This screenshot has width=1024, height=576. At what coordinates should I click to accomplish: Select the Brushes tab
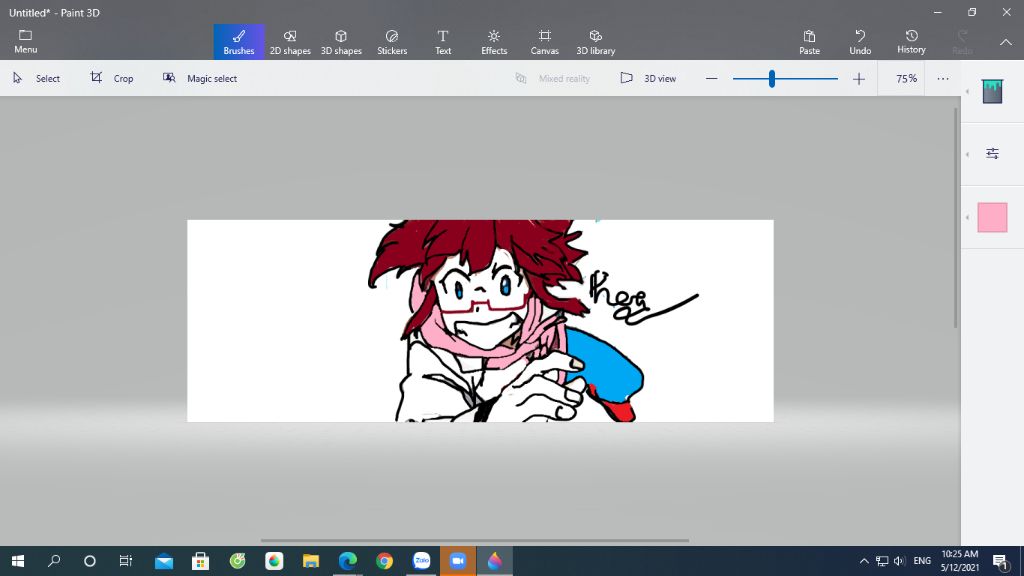click(239, 42)
